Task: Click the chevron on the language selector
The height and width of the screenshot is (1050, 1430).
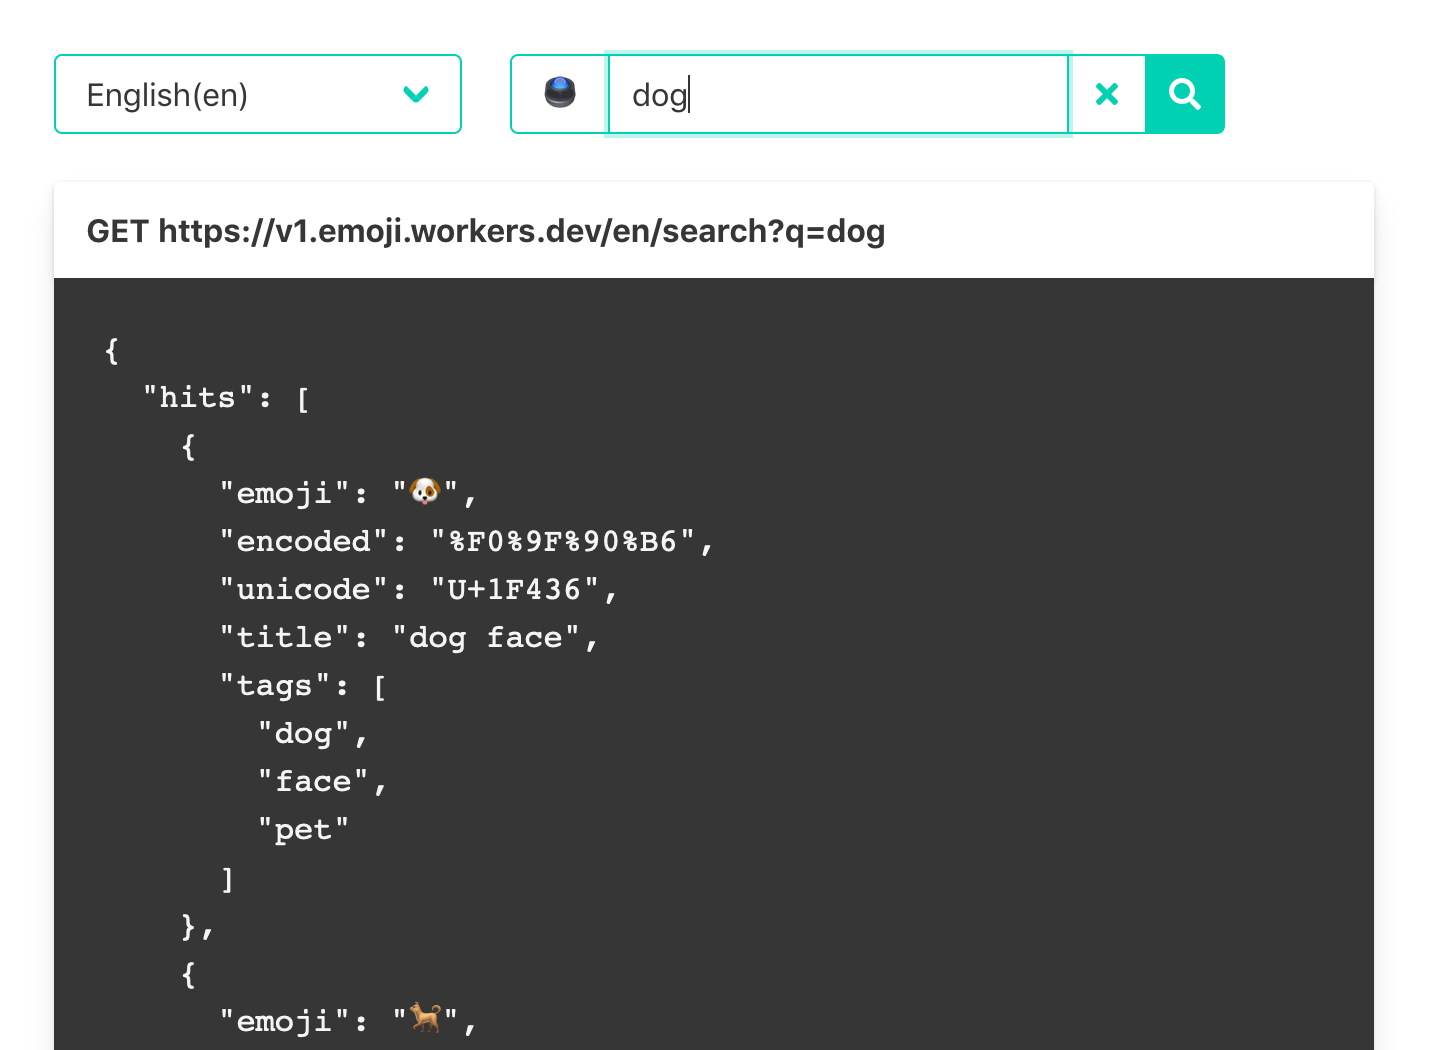Action: pyautogui.click(x=415, y=94)
